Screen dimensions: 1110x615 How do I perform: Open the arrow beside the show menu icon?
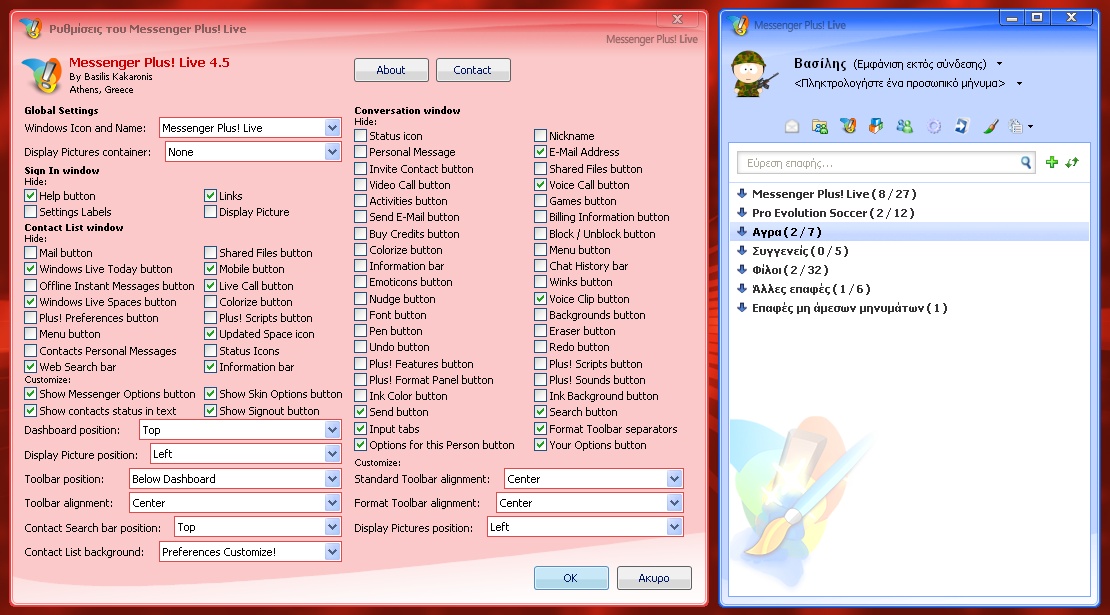coord(1030,127)
